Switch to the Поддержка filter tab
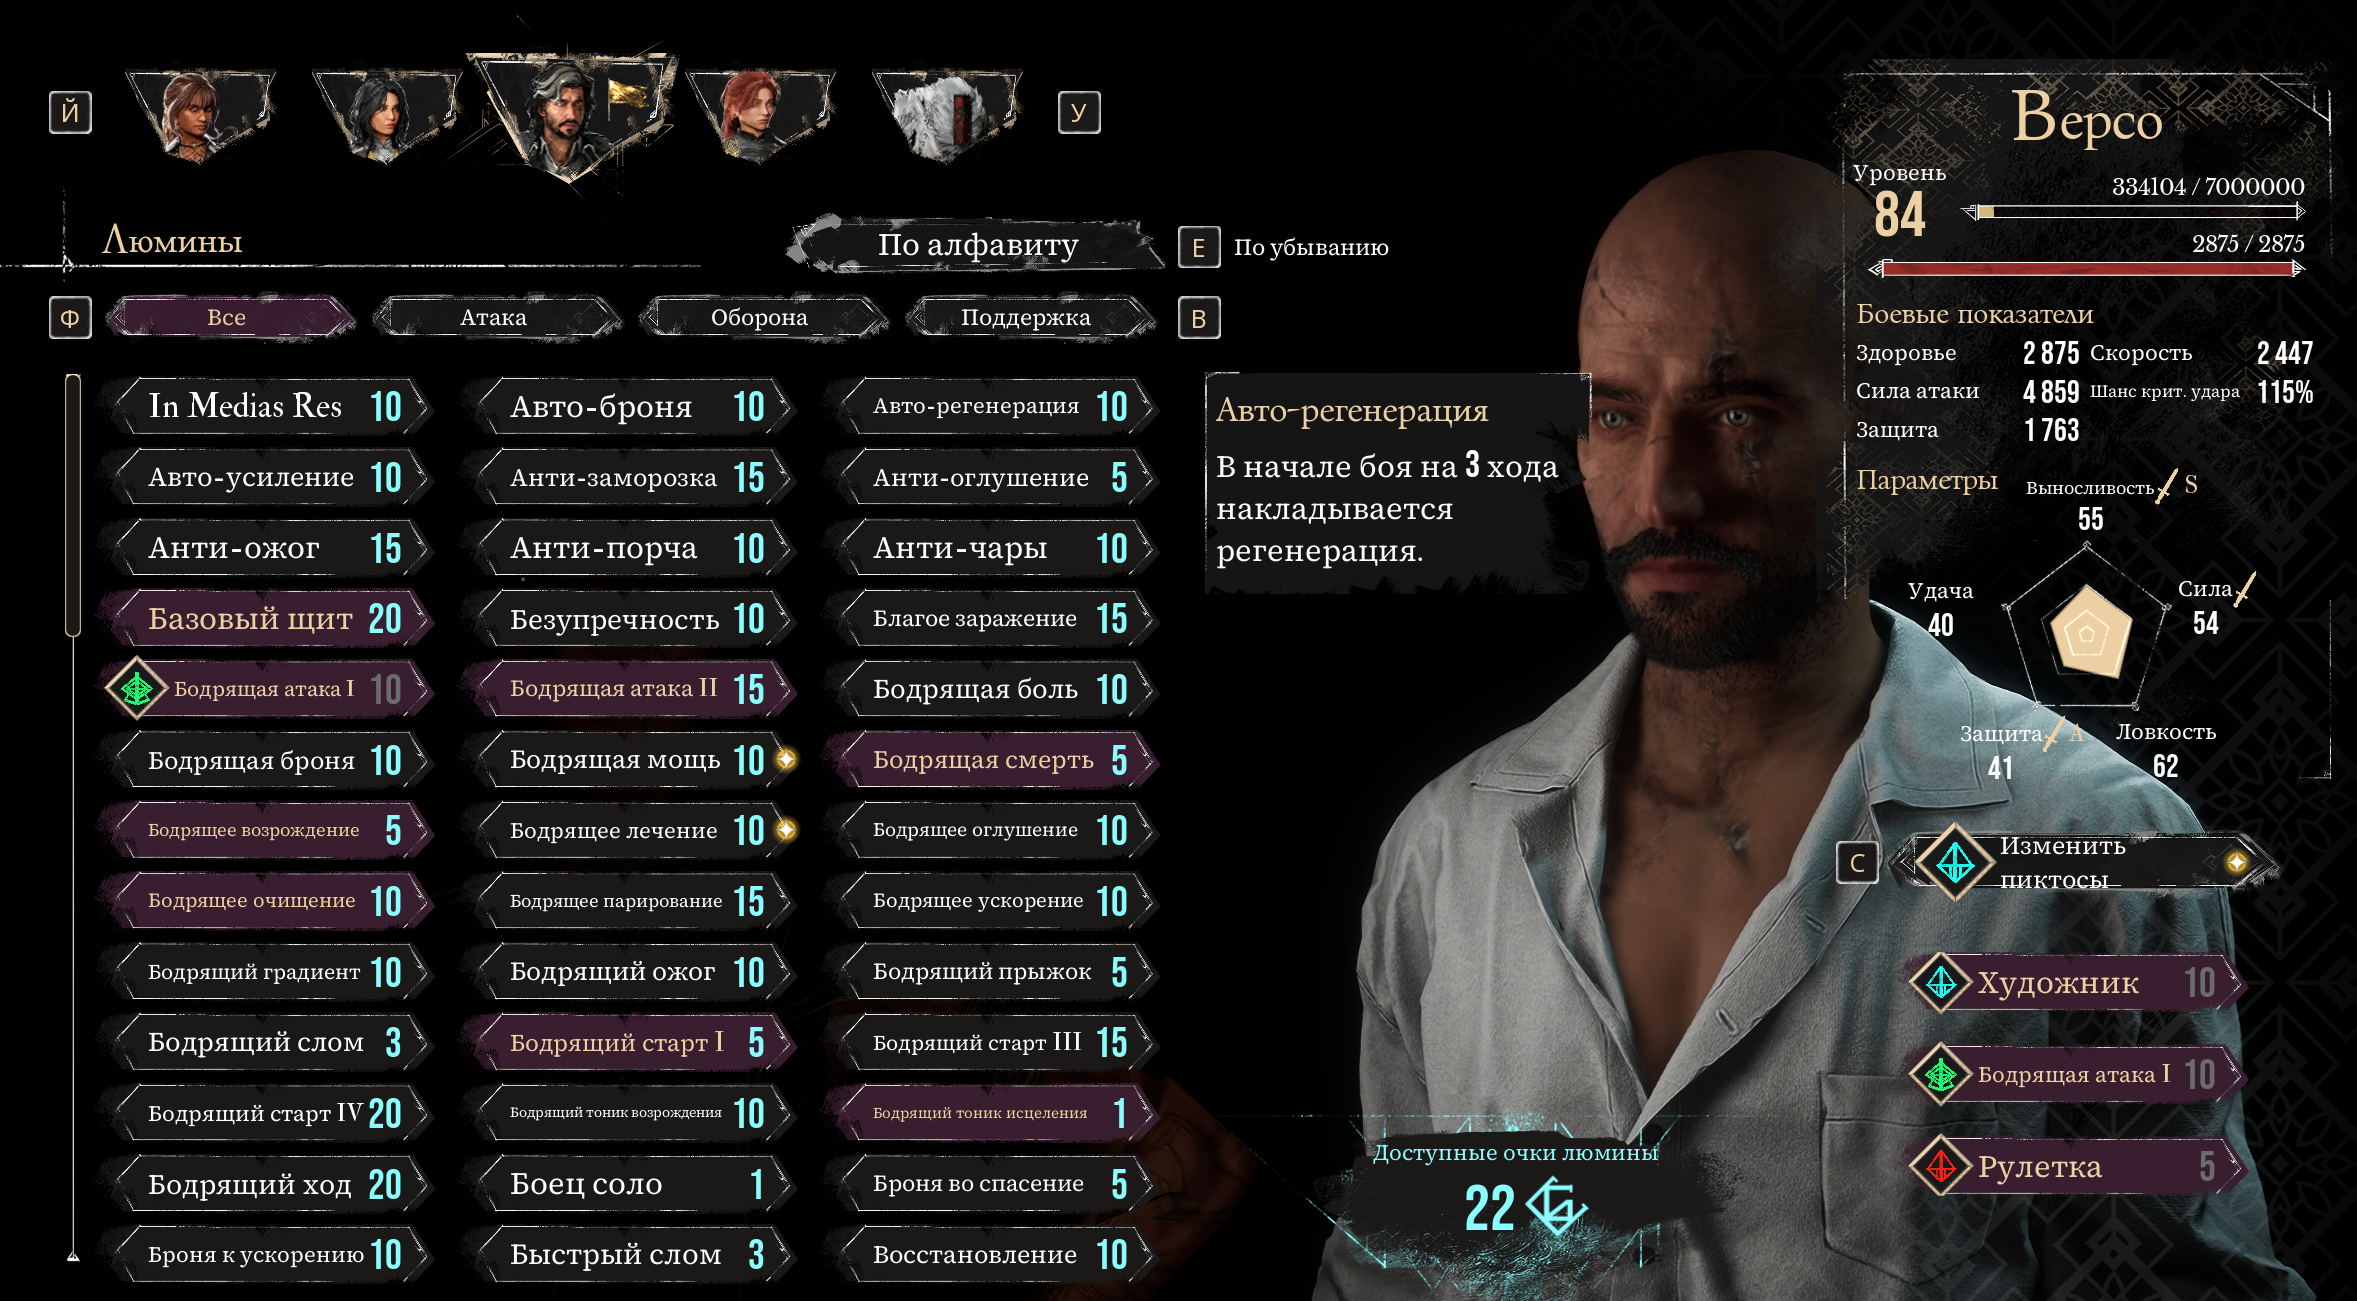This screenshot has height=1301, width=2357. coord(1027,318)
